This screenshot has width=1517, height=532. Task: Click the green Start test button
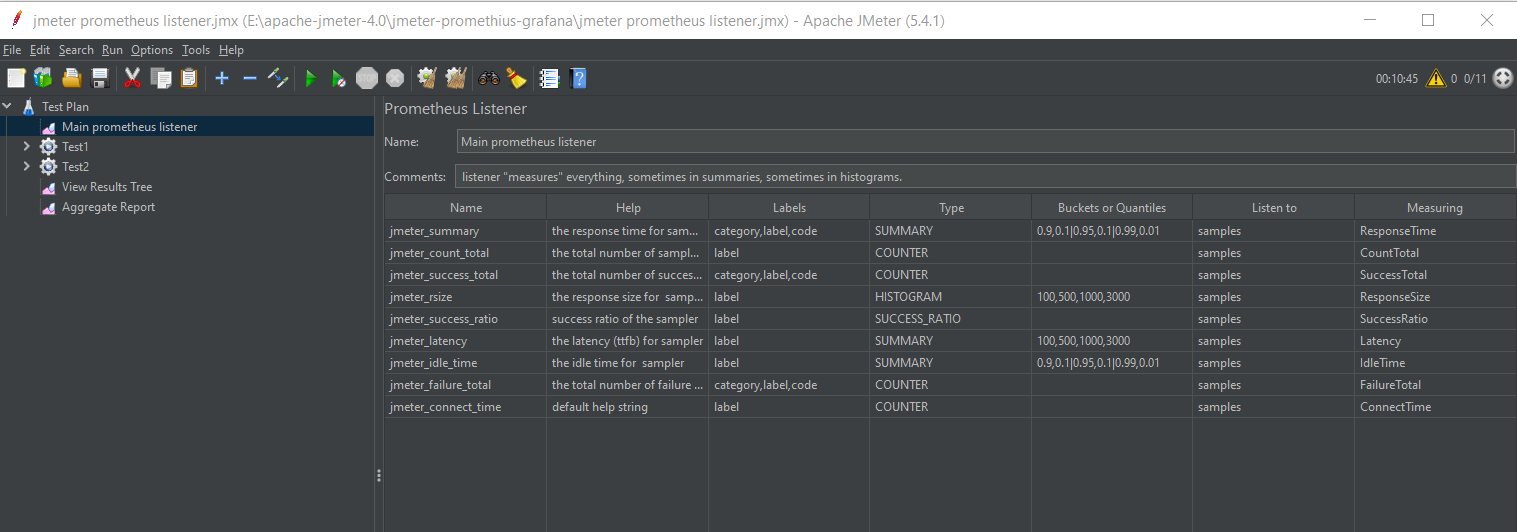(311, 78)
